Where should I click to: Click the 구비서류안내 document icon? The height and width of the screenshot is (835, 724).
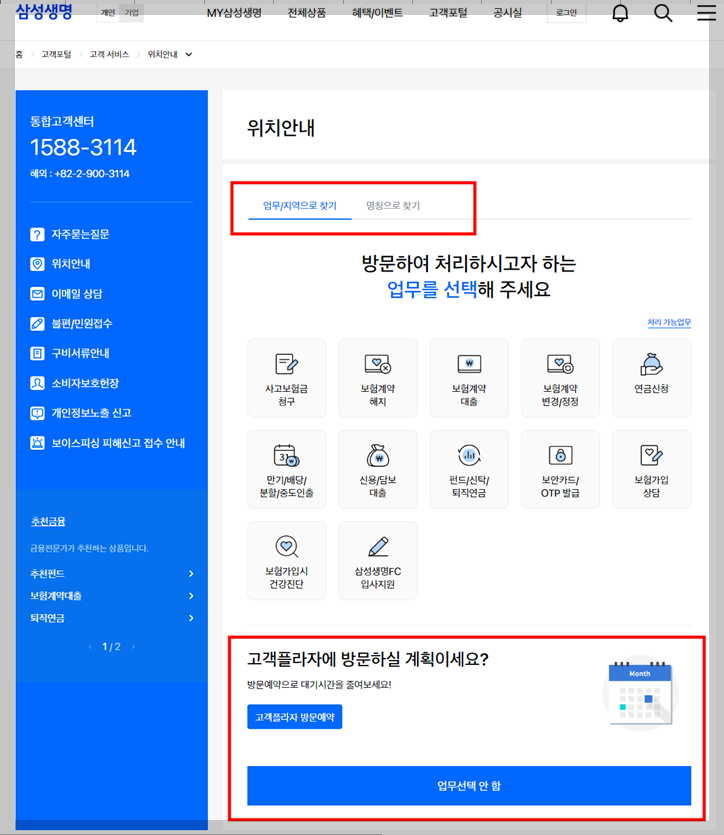click(37, 353)
